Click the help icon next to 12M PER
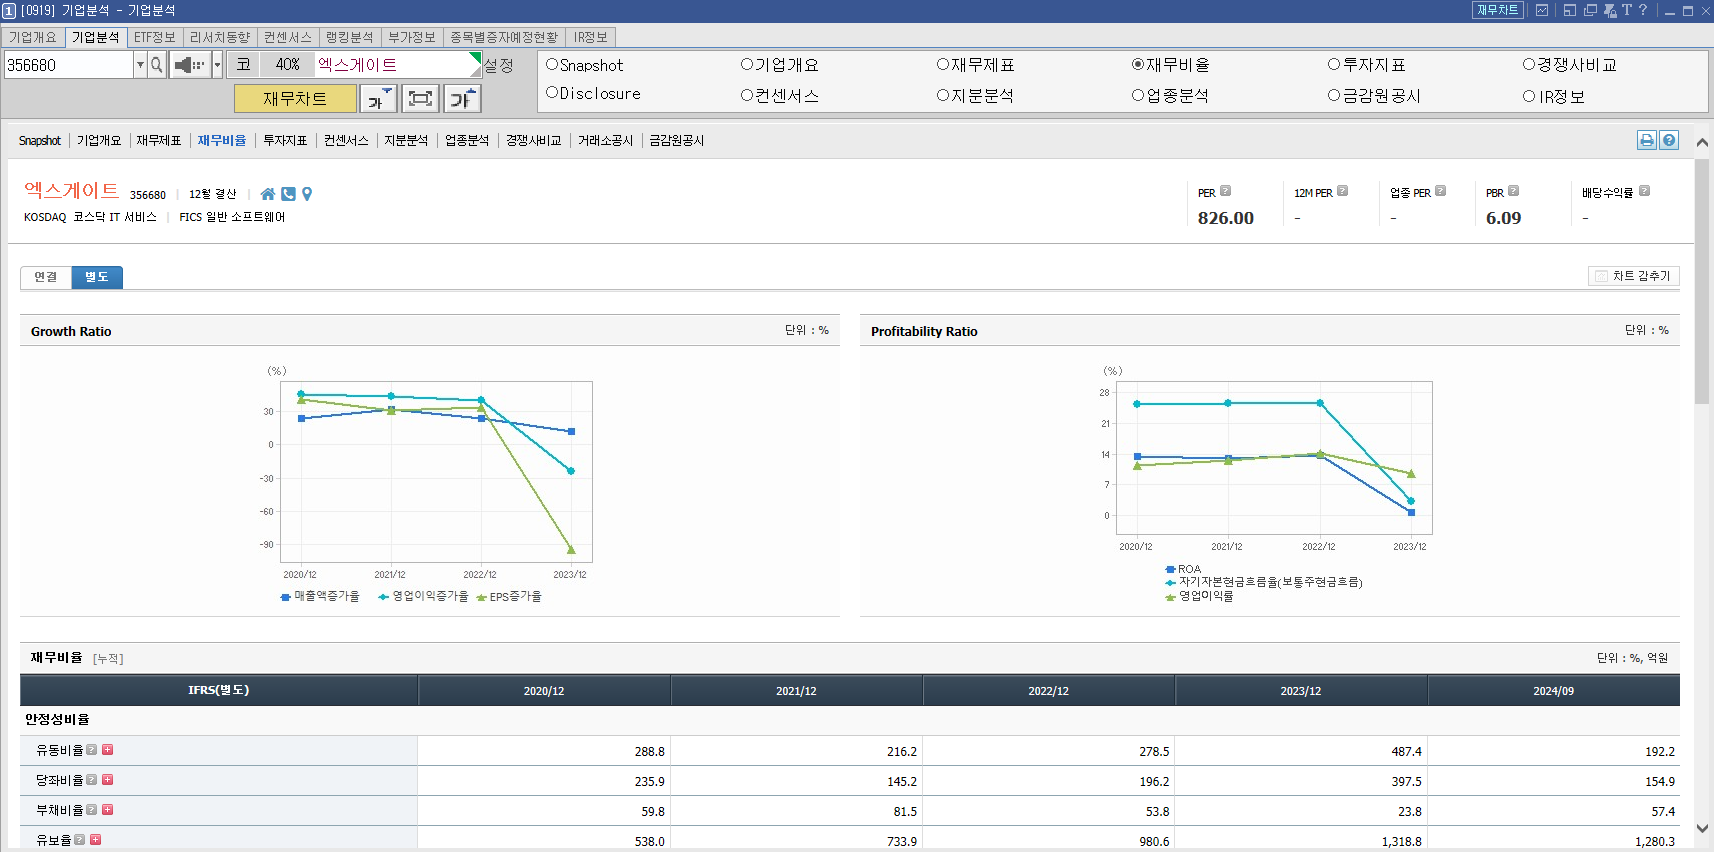Viewport: 1714px width, 852px height. pos(1342,191)
